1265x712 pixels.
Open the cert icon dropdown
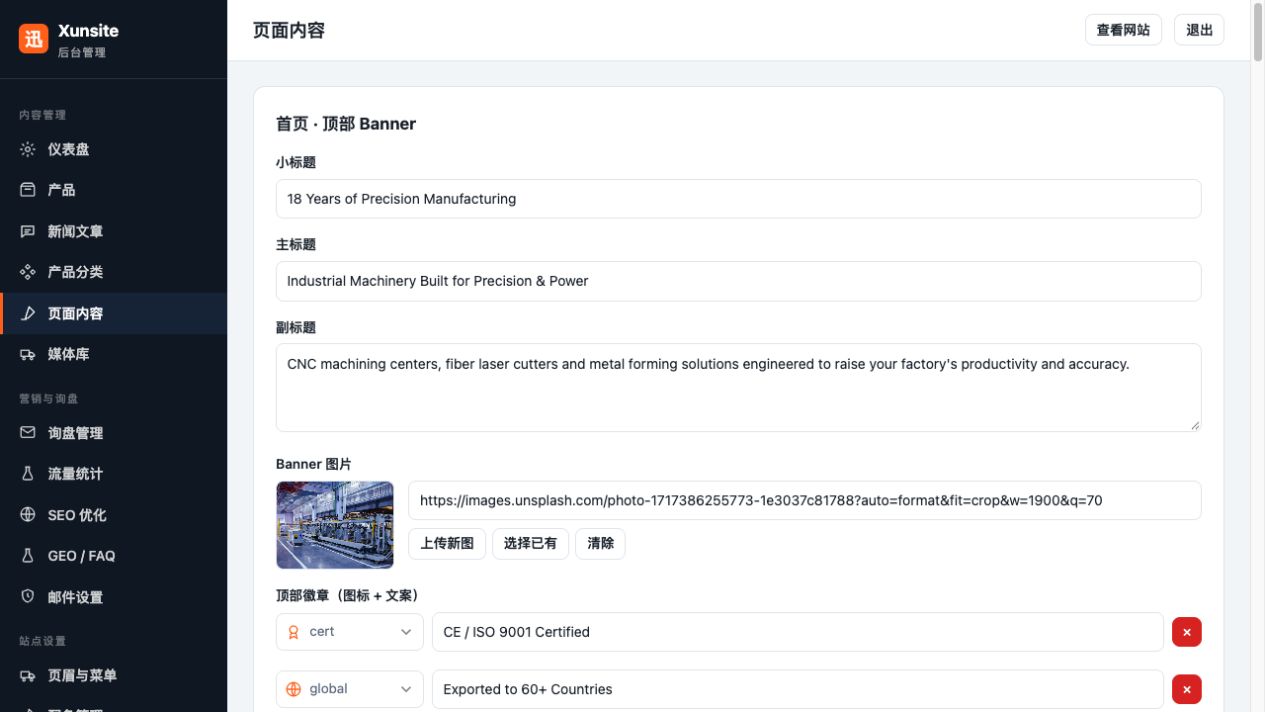point(349,632)
